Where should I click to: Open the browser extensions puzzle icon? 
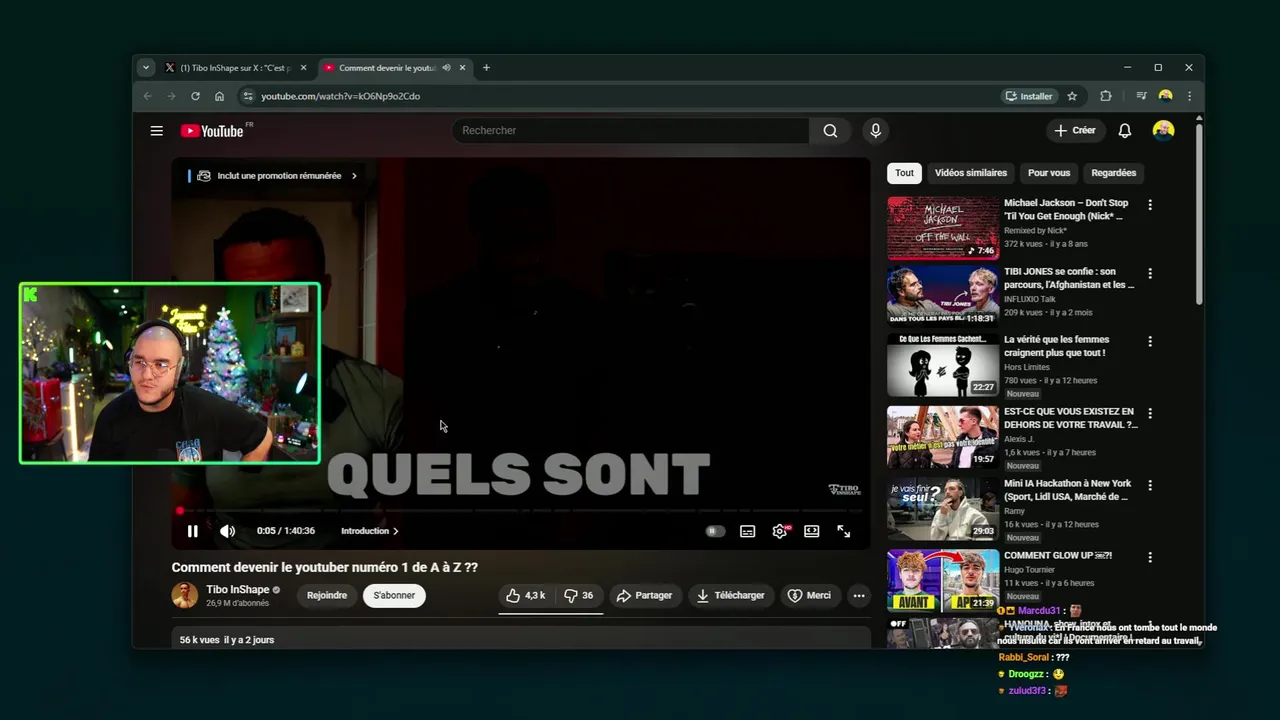click(x=1105, y=96)
